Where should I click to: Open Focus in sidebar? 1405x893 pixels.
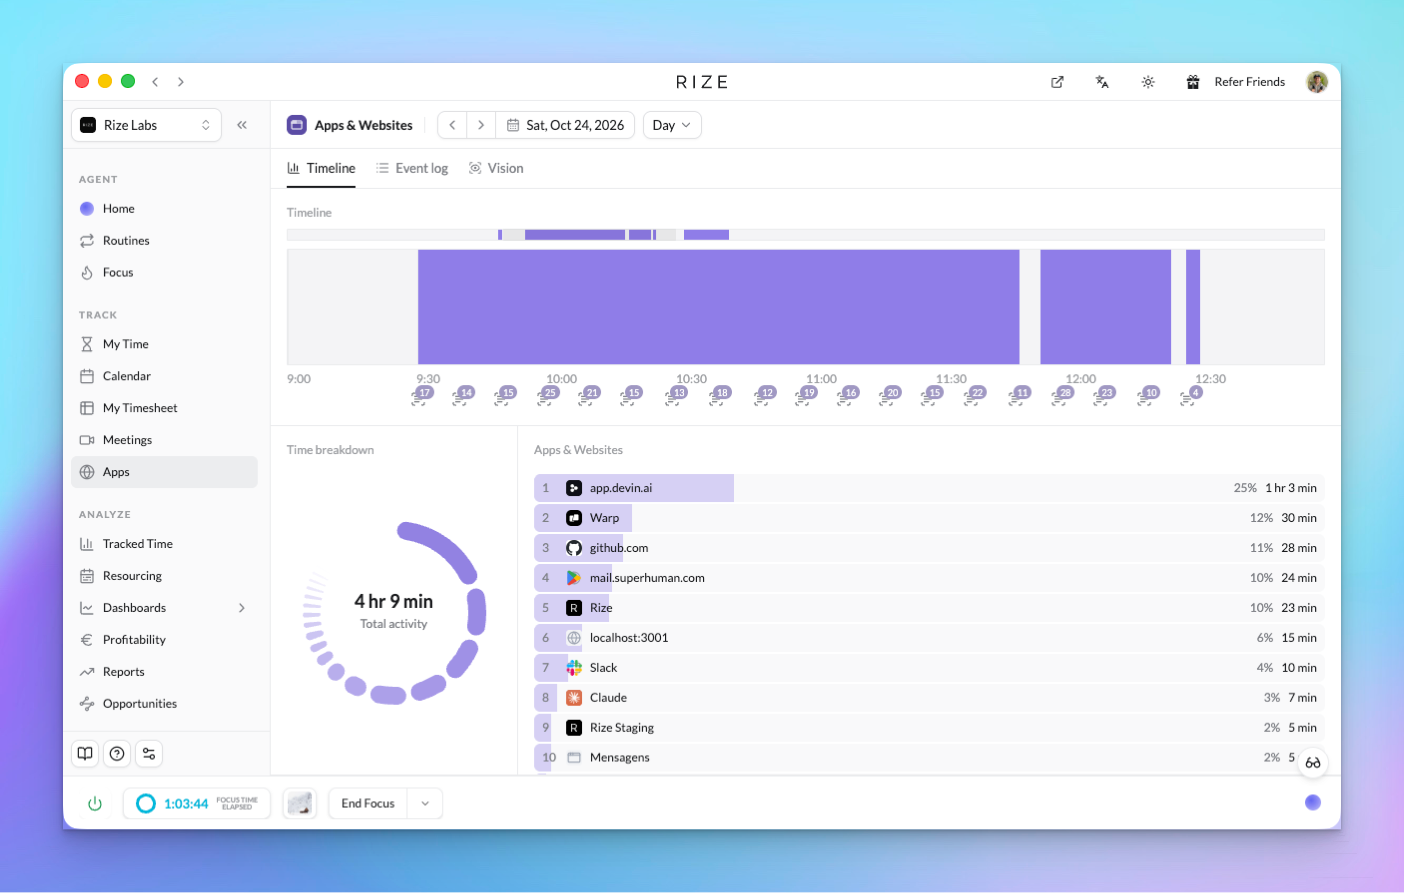click(164, 273)
